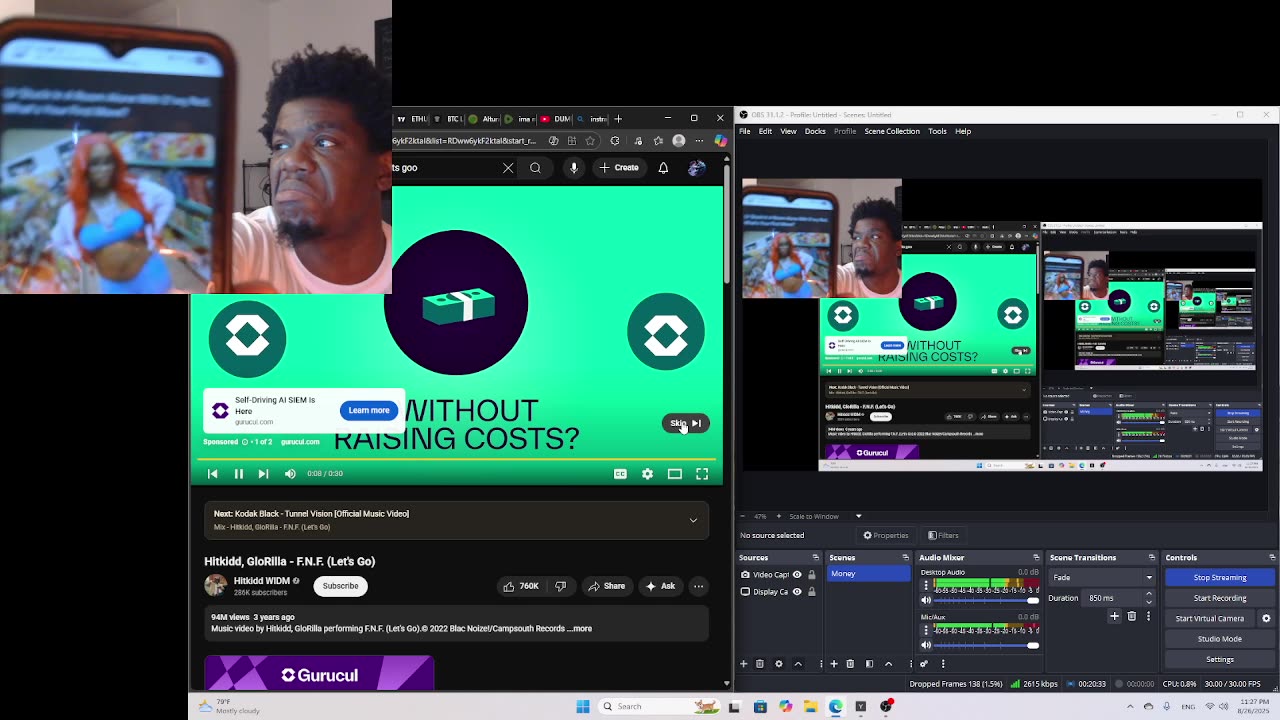Open YouTube notifications bell

point(663,168)
